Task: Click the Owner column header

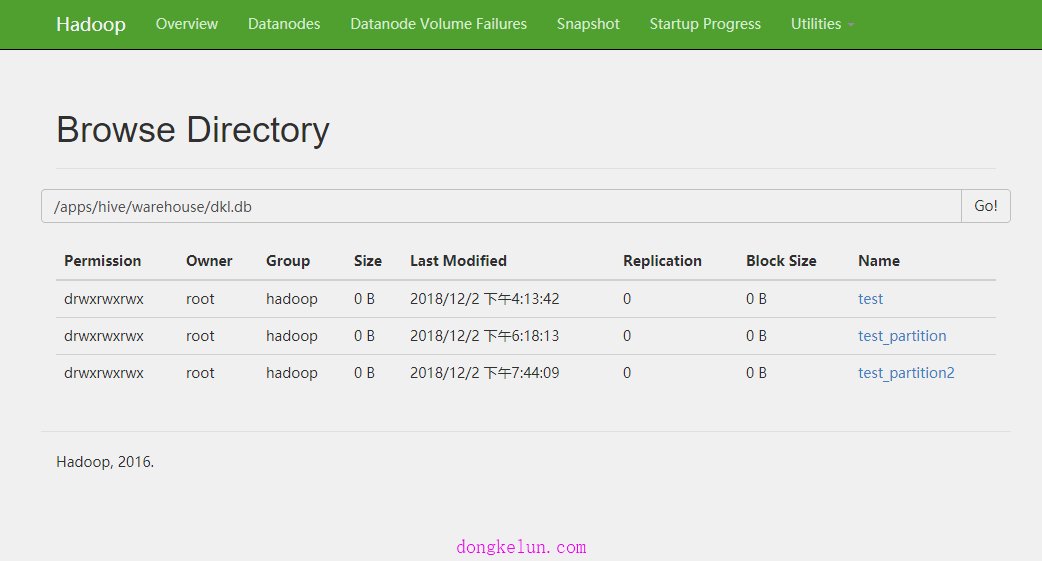Action: point(209,261)
